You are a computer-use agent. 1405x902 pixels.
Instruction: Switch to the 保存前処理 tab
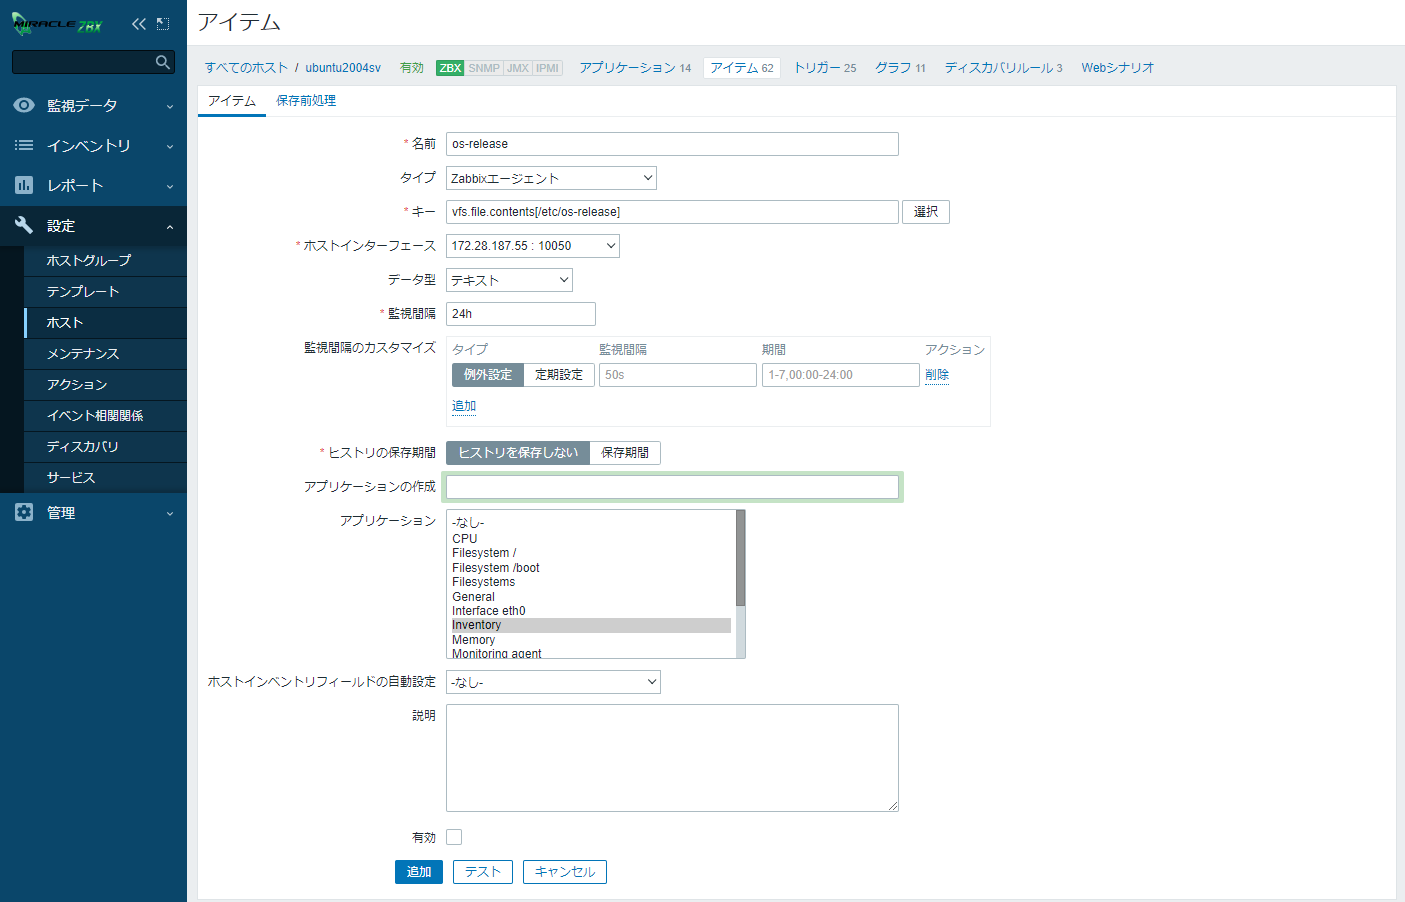pyautogui.click(x=306, y=101)
